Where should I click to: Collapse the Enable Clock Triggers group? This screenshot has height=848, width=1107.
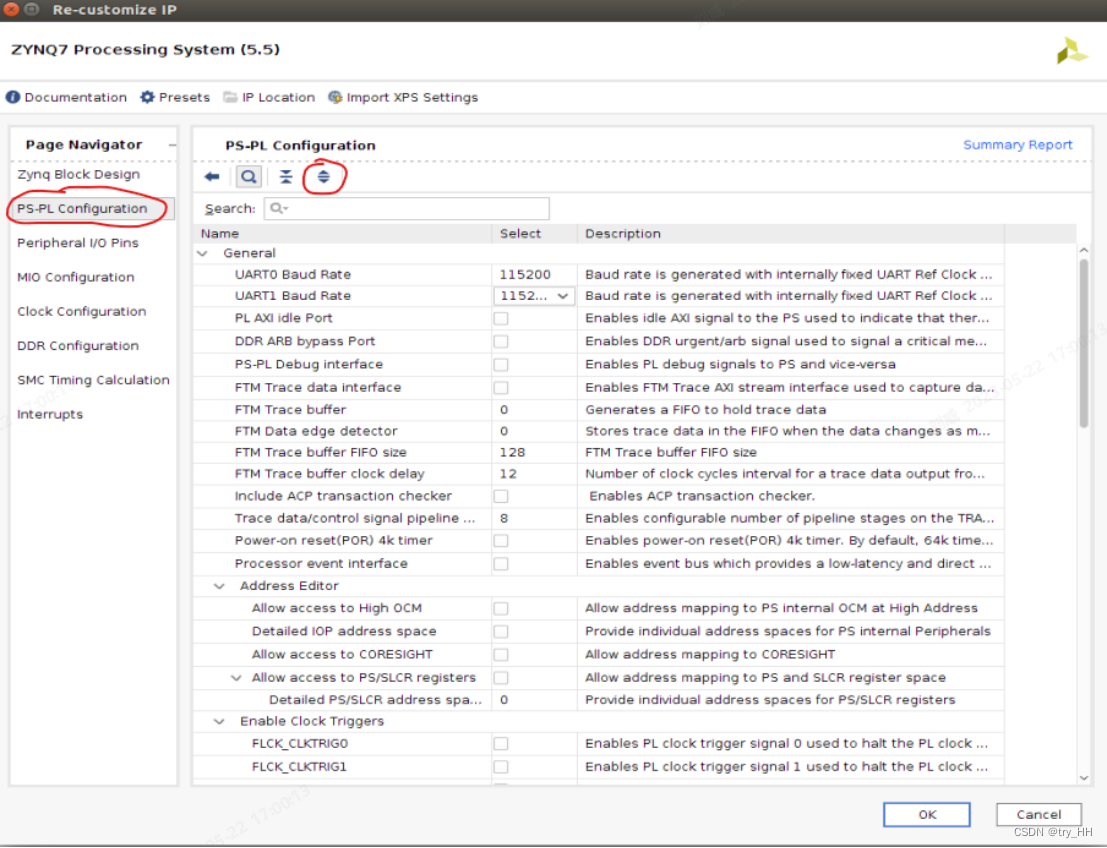click(x=220, y=722)
